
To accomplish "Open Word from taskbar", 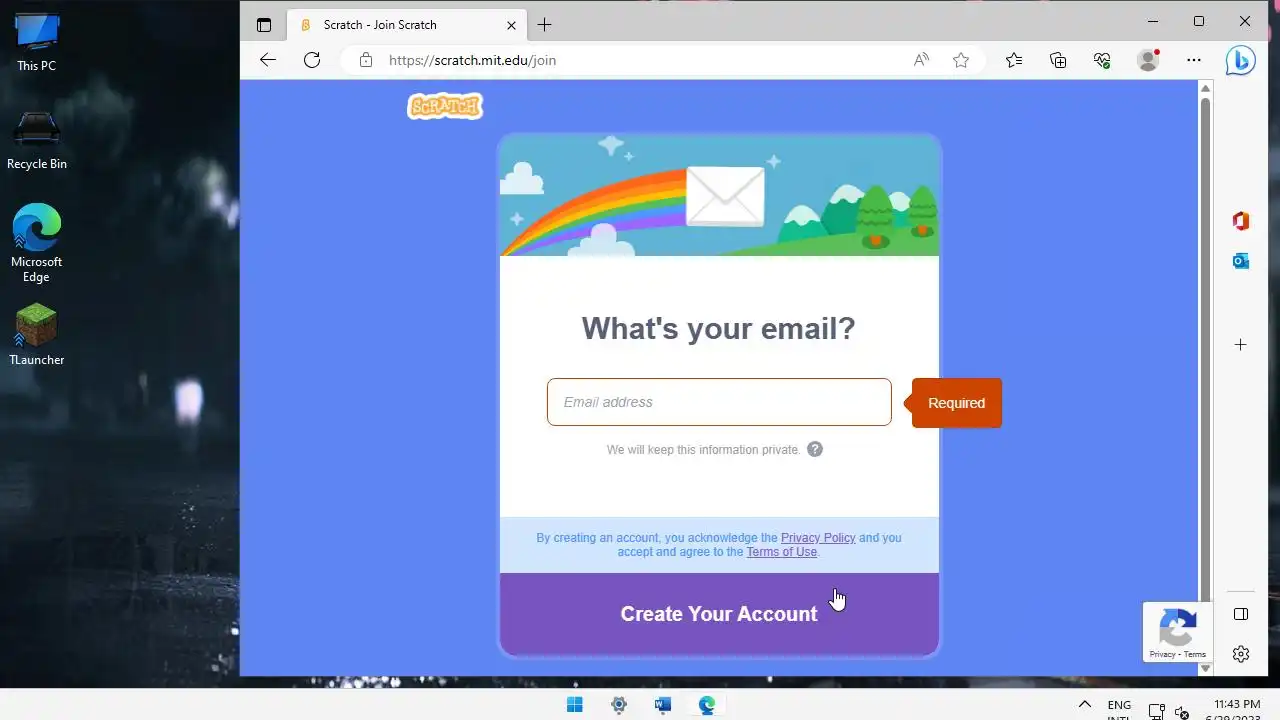I will click(x=663, y=705).
